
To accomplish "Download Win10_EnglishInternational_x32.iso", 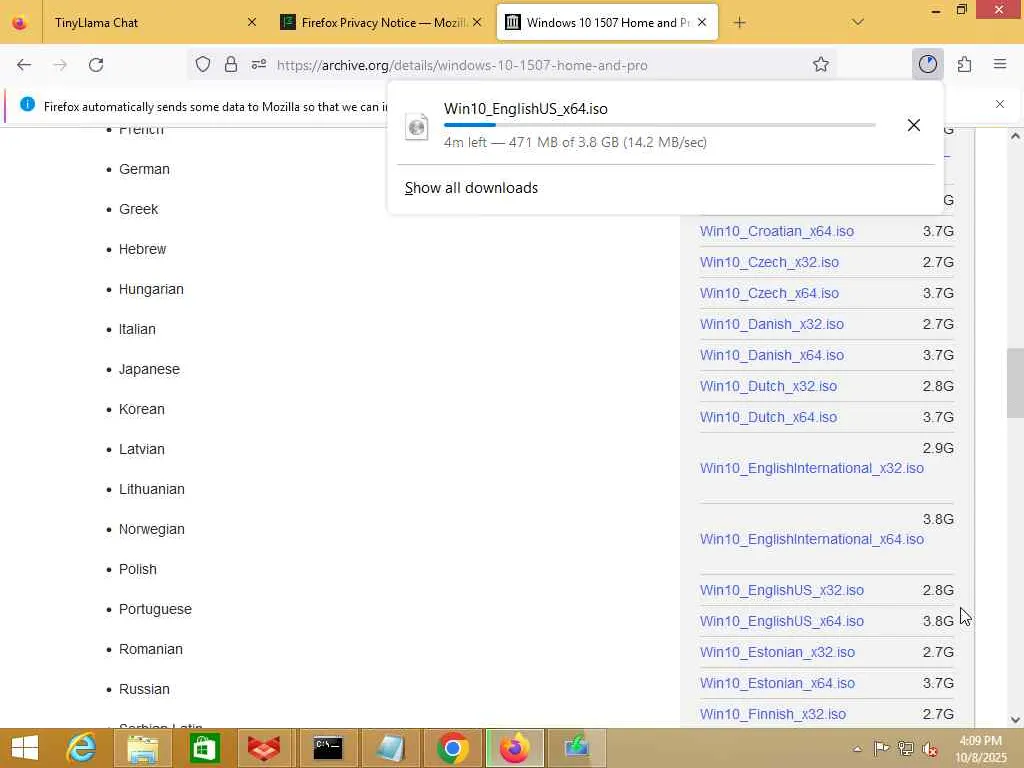I will [x=812, y=468].
